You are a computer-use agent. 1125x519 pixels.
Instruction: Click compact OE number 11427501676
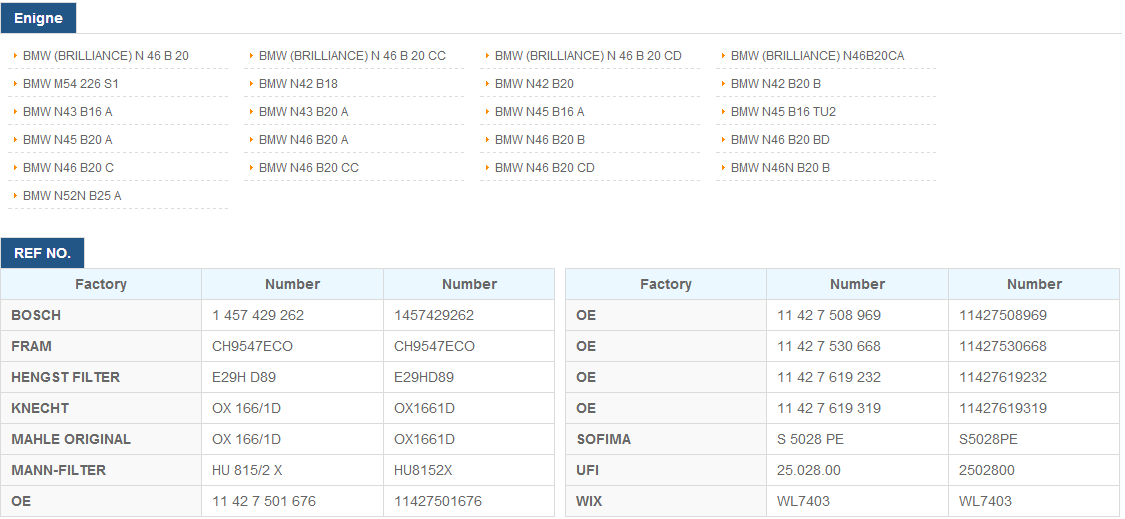[x=438, y=501]
